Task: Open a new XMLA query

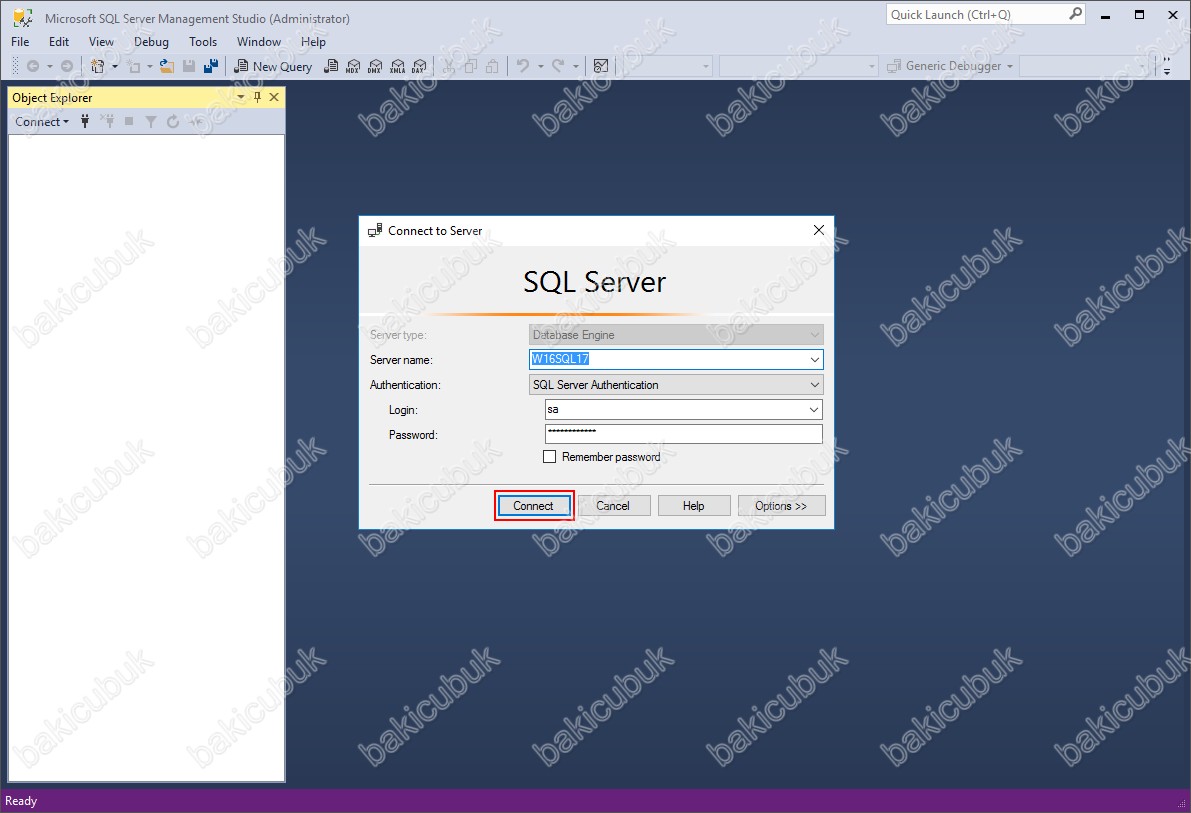Action: 397,66
